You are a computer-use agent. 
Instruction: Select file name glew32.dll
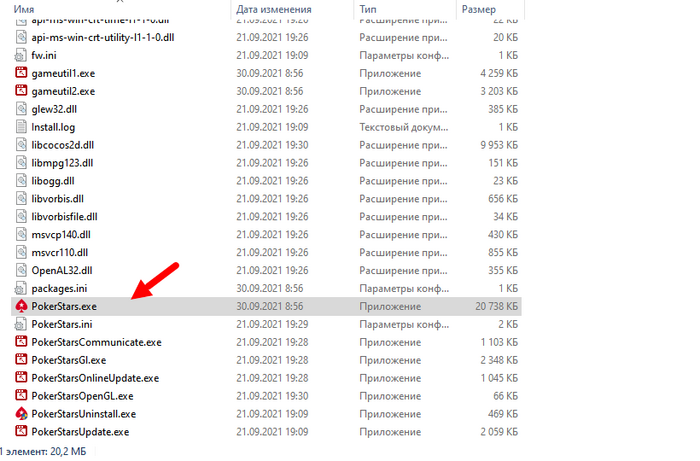[54, 109]
